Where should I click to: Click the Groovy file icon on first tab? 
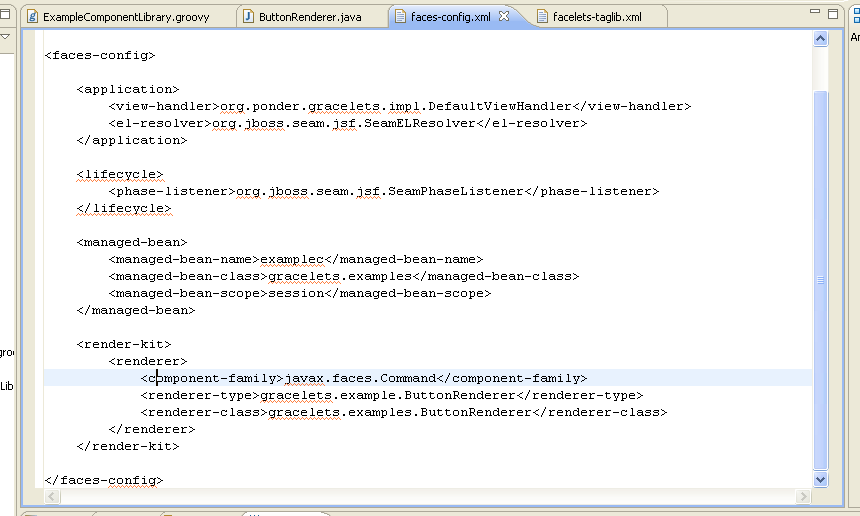(x=32, y=17)
